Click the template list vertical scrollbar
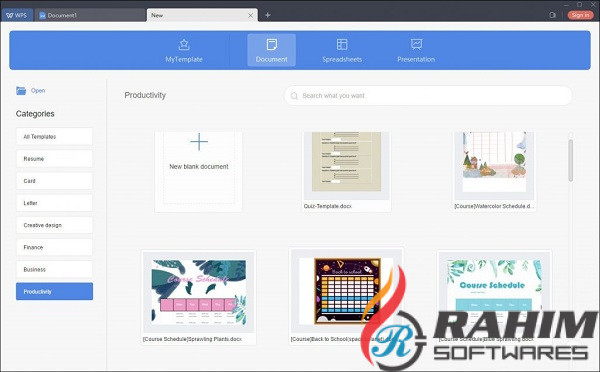The width and height of the screenshot is (600, 372). (x=571, y=161)
